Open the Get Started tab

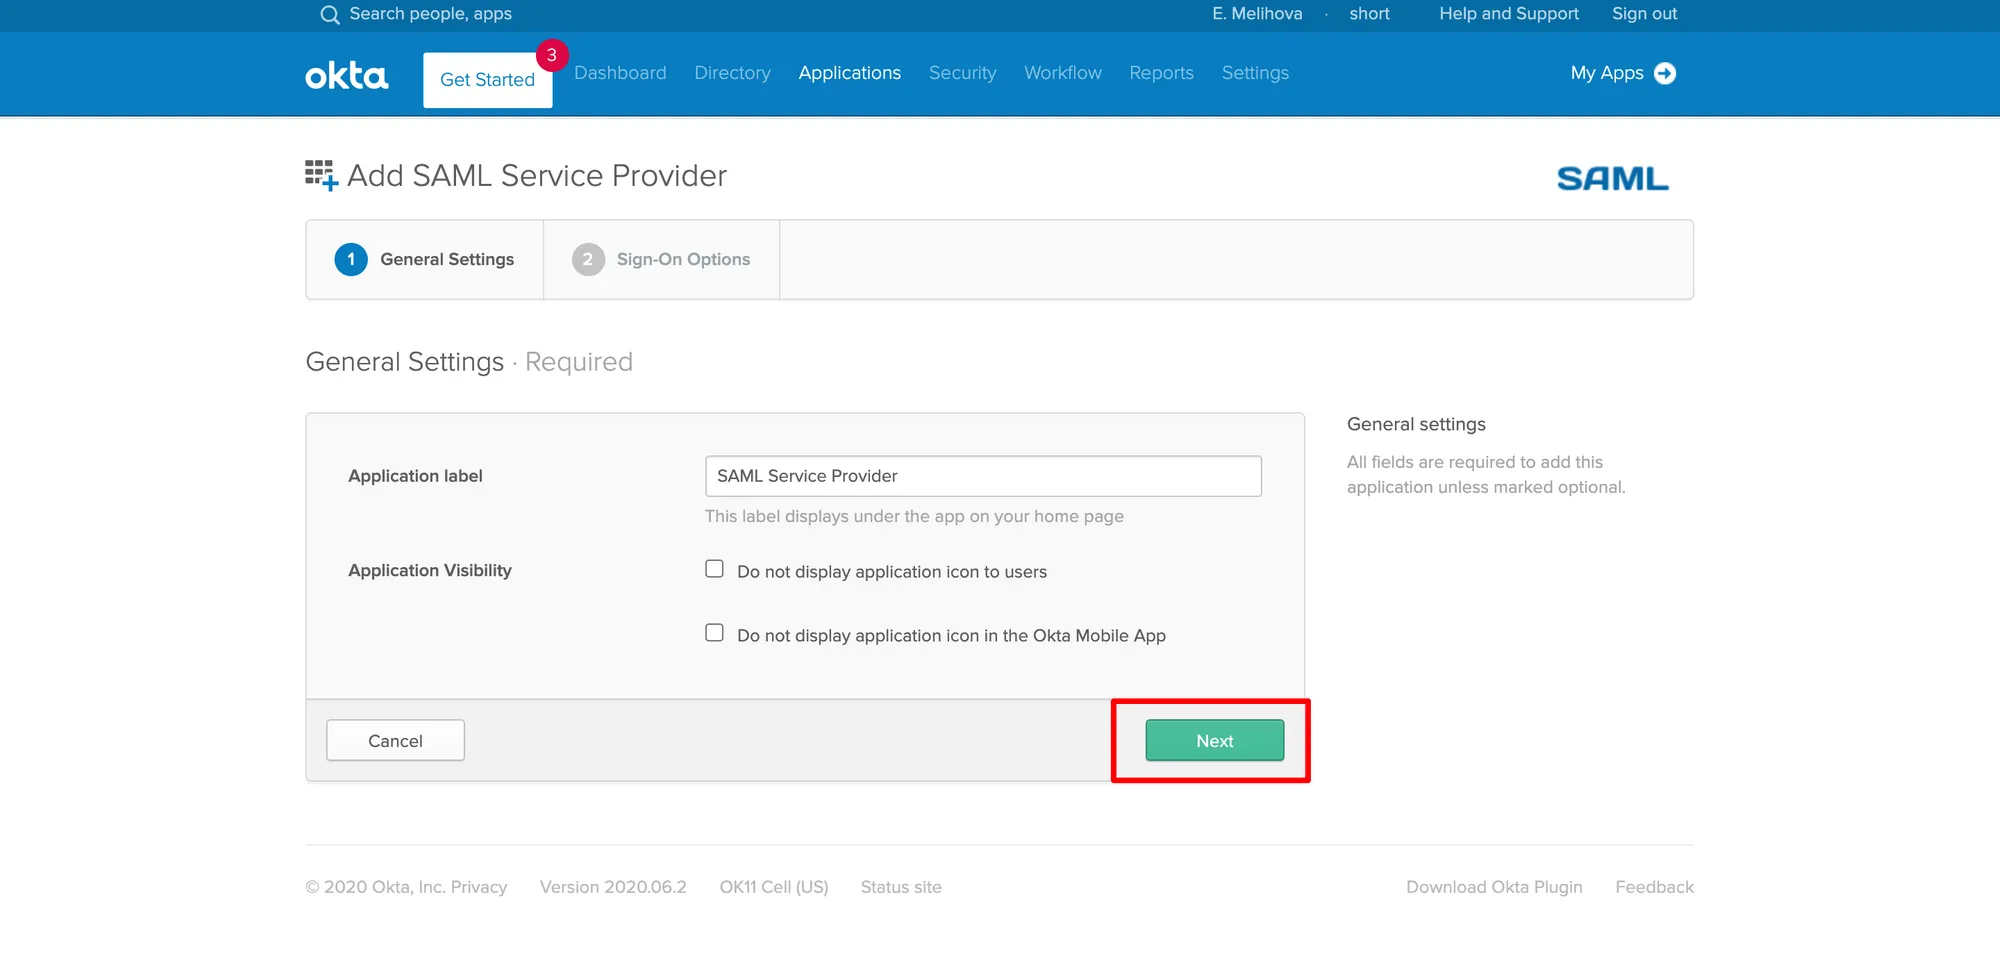click(488, 80)
